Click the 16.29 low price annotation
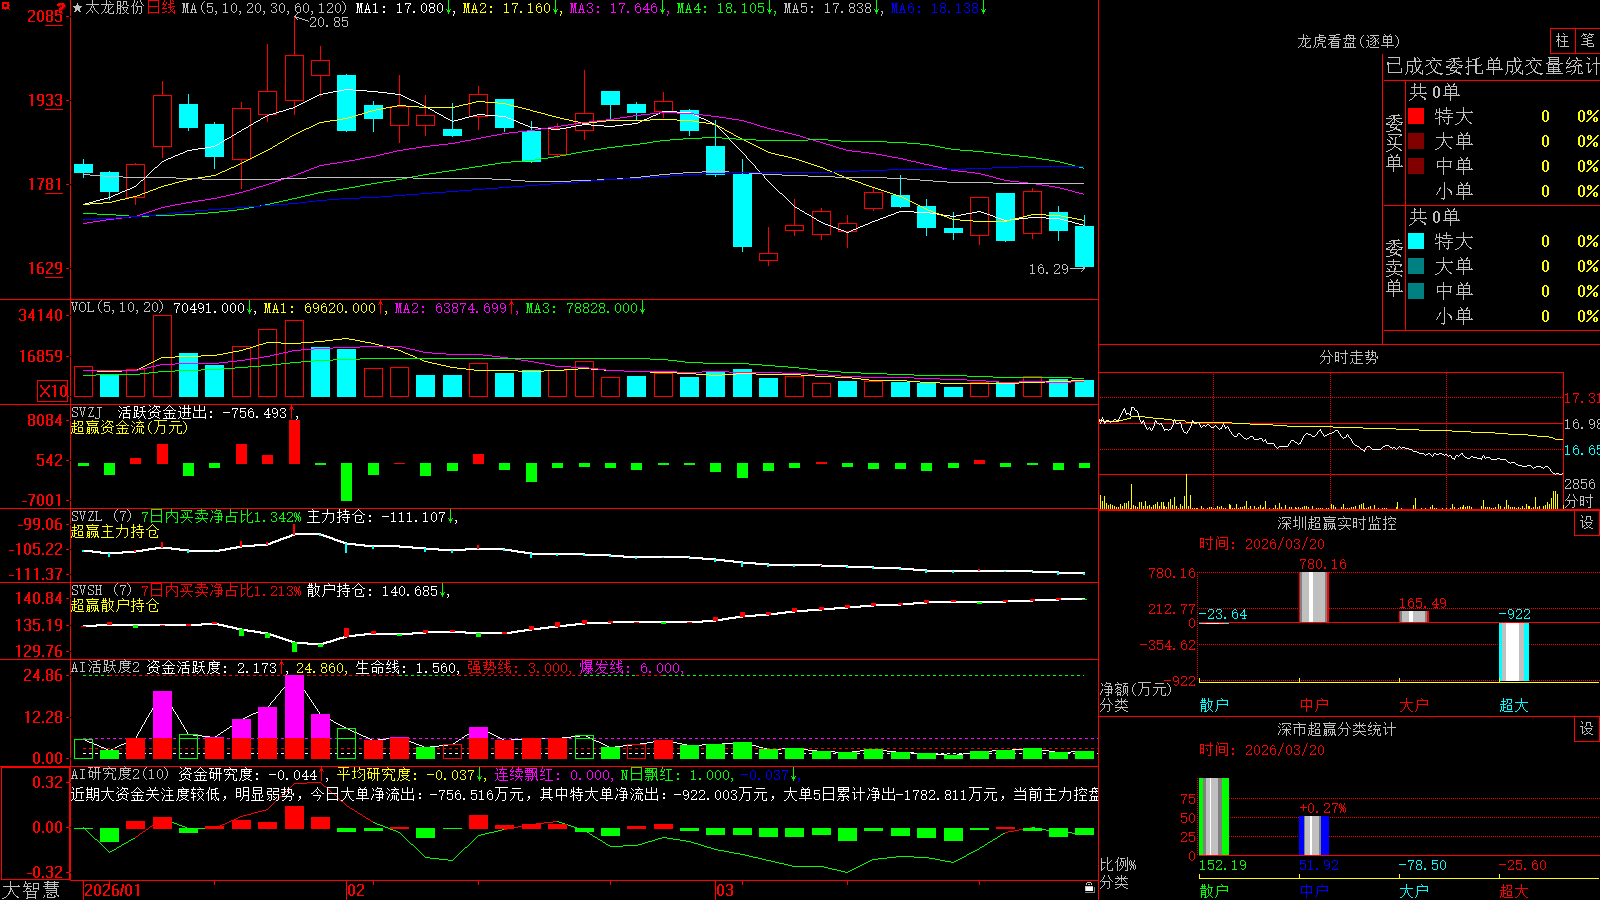1600x900 pixels. (x=1049, y=269)
